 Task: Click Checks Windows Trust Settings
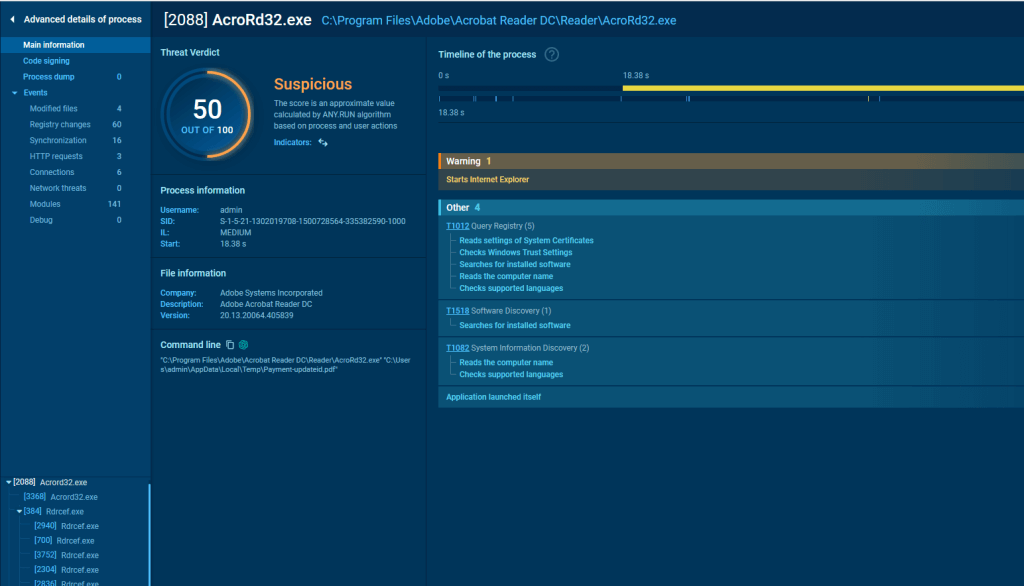515,252
